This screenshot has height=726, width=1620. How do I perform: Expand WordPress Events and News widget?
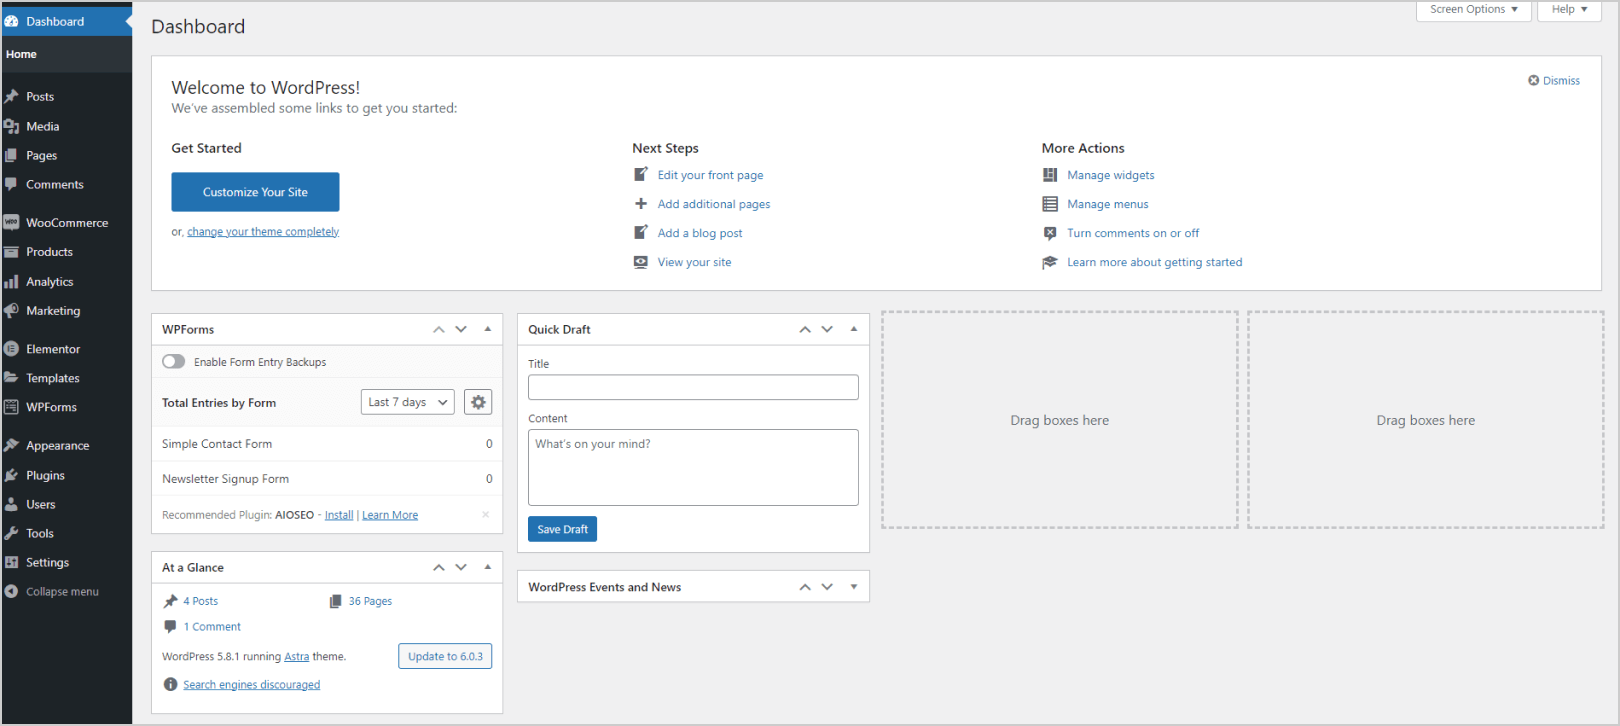[x=854, y=587]
